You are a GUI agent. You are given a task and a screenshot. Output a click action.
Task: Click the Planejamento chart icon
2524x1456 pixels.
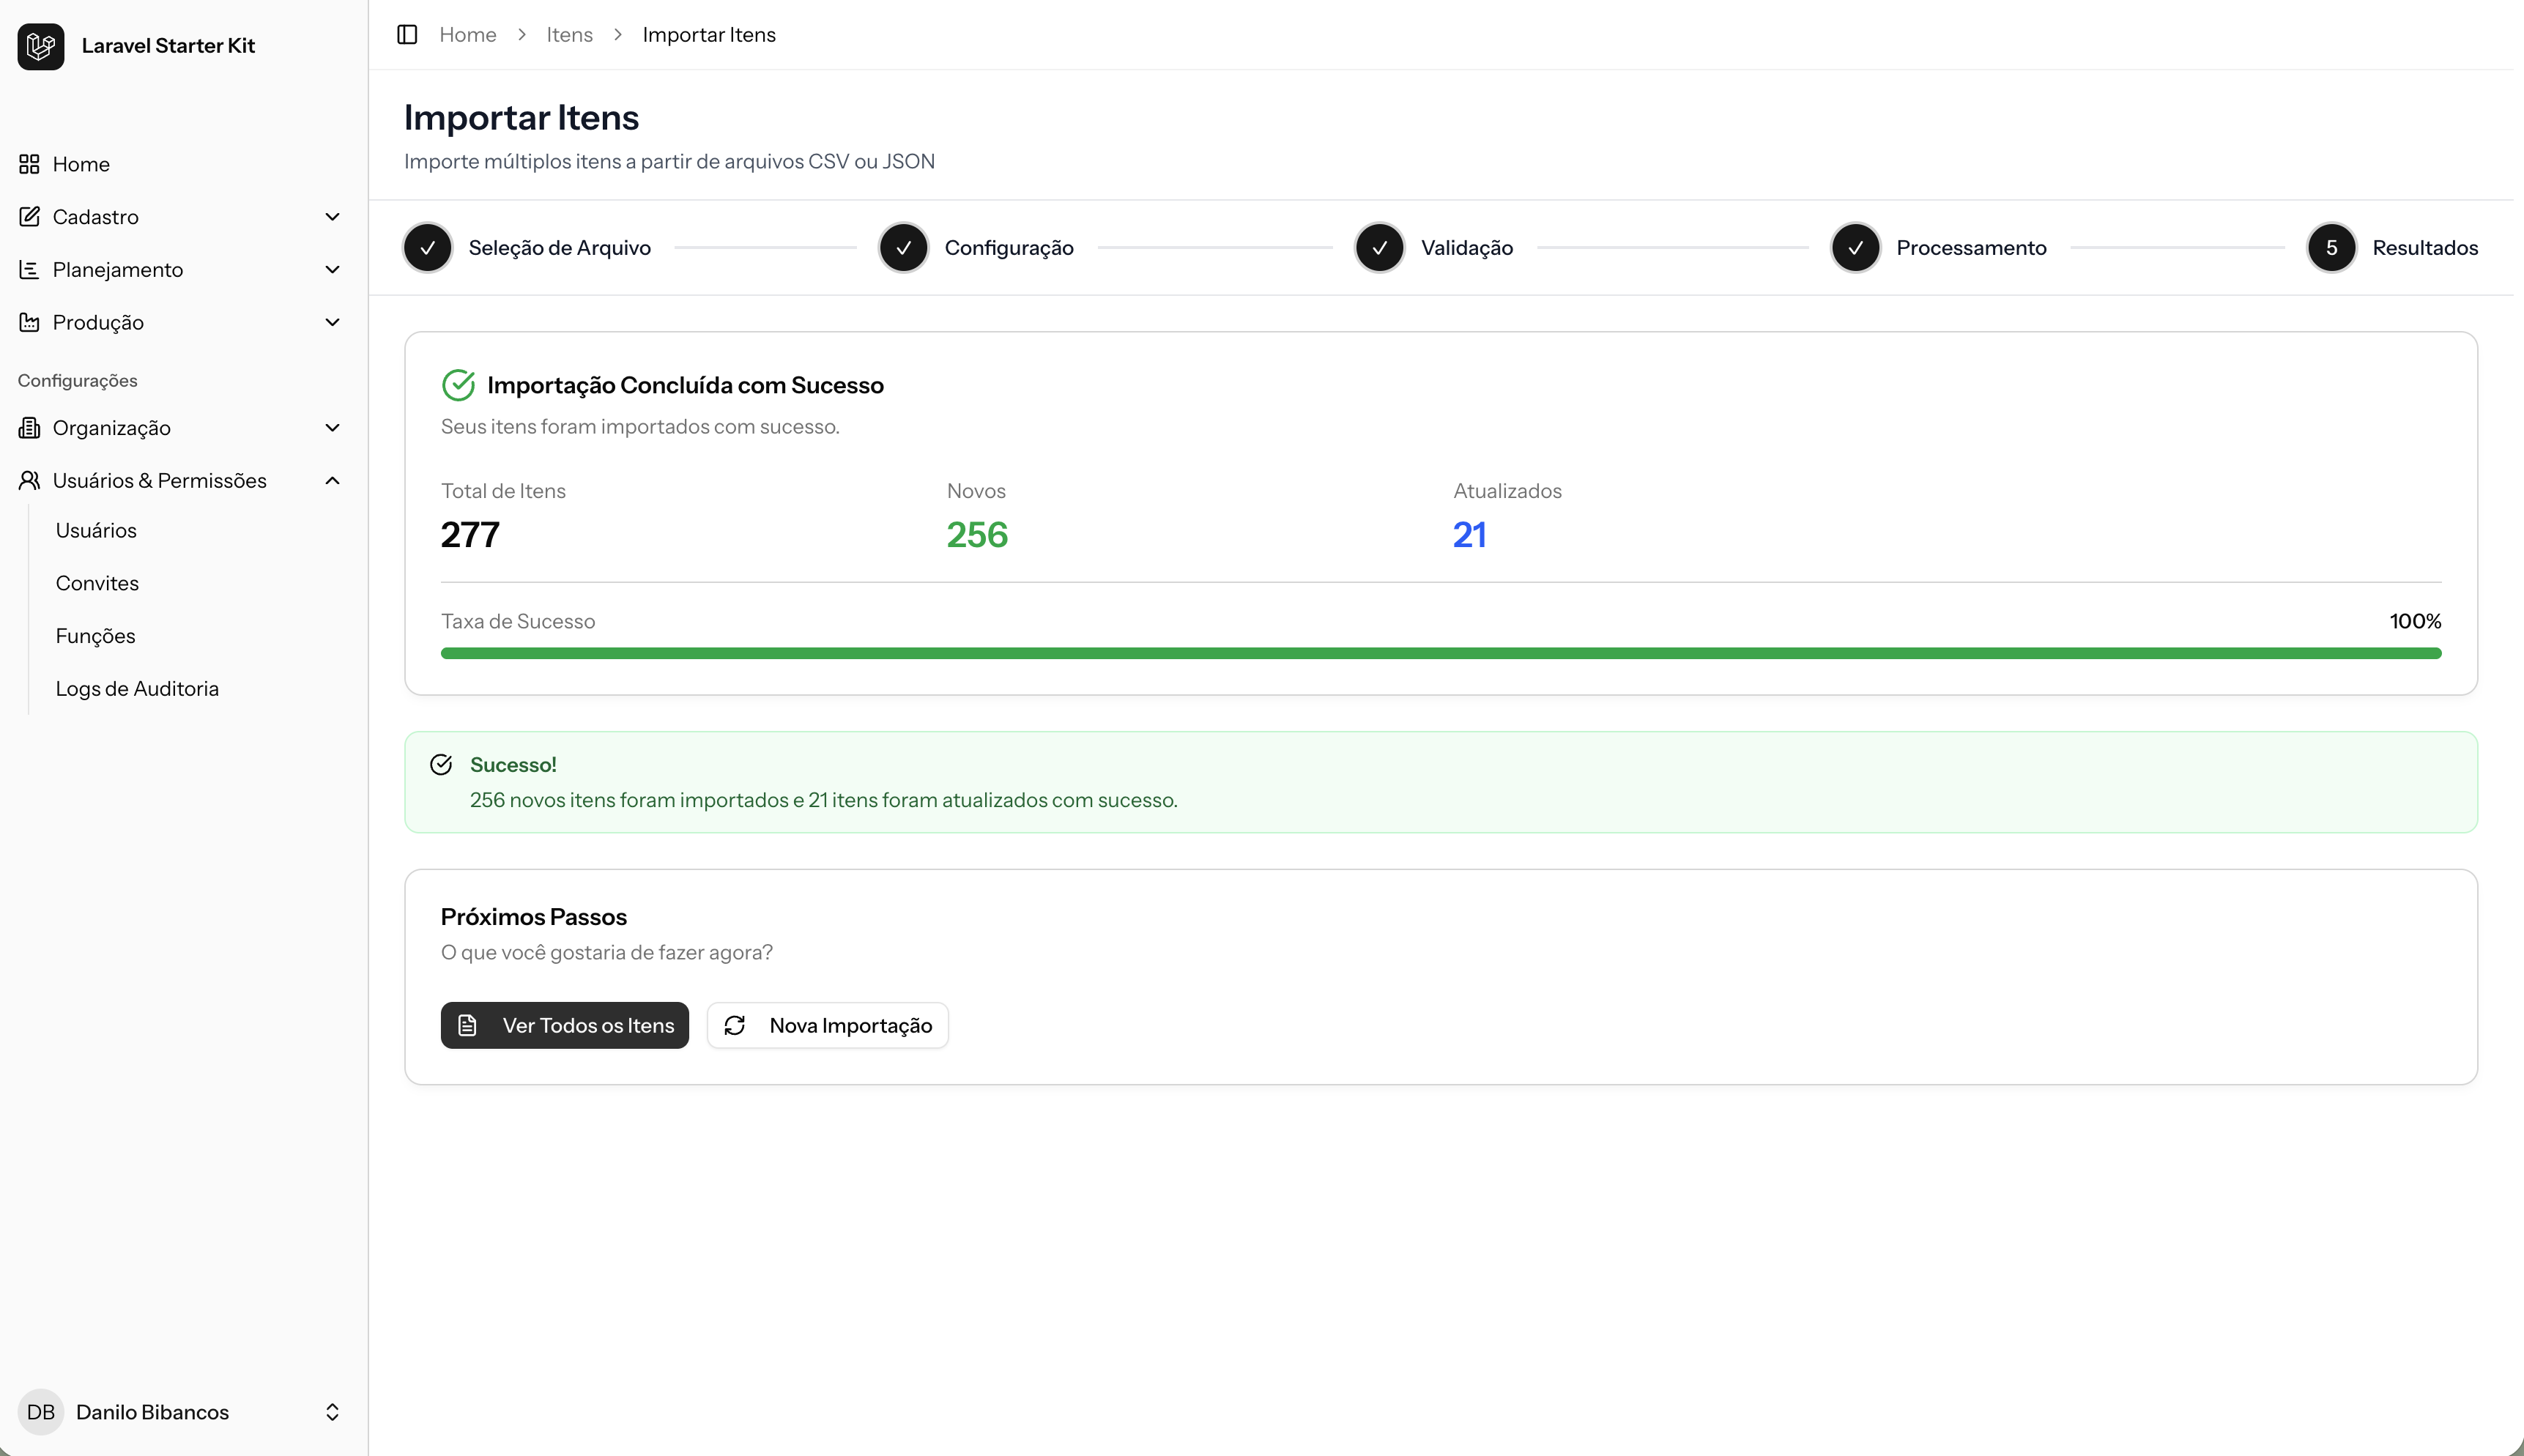pyautogui.click(x=29, y=270)
